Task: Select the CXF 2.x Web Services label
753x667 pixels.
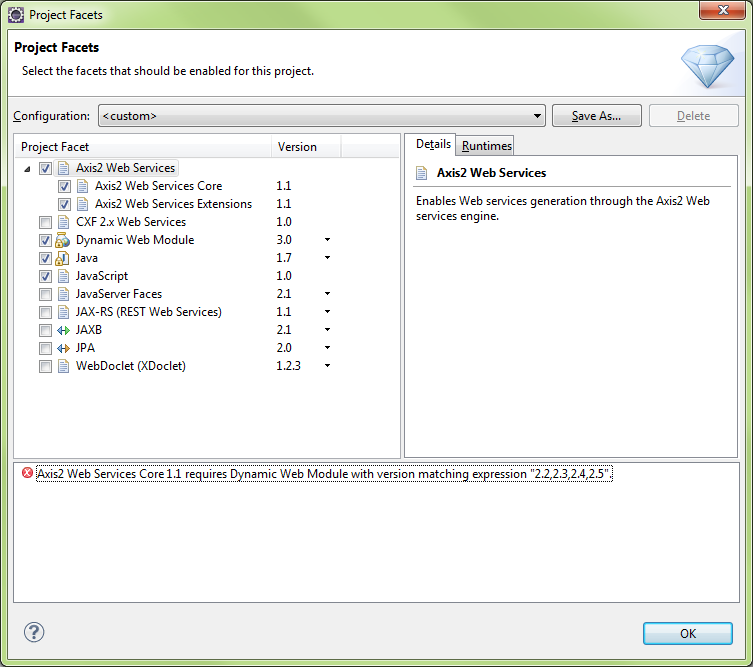Action: click(x=131, y=222)
